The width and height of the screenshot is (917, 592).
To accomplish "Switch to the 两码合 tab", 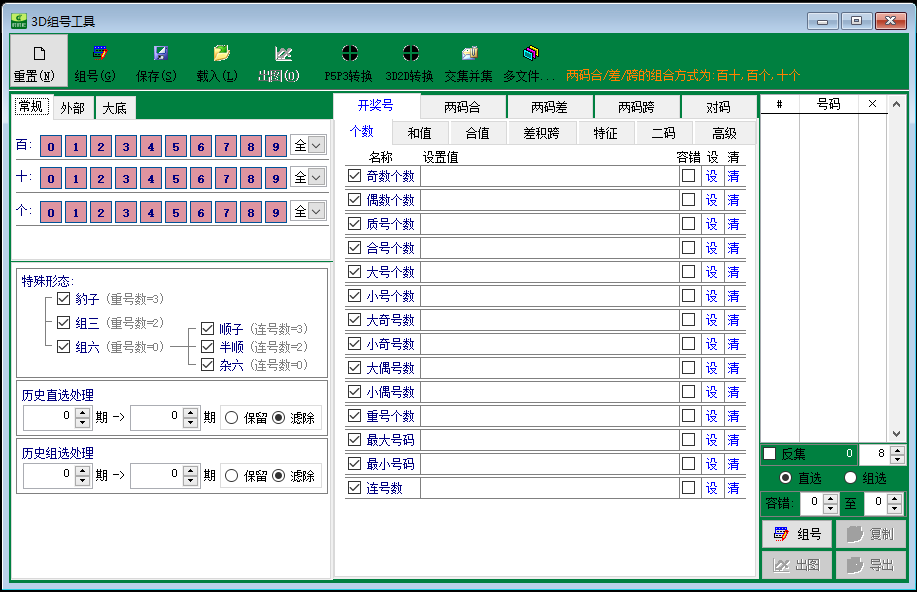I will pos(463,107).
